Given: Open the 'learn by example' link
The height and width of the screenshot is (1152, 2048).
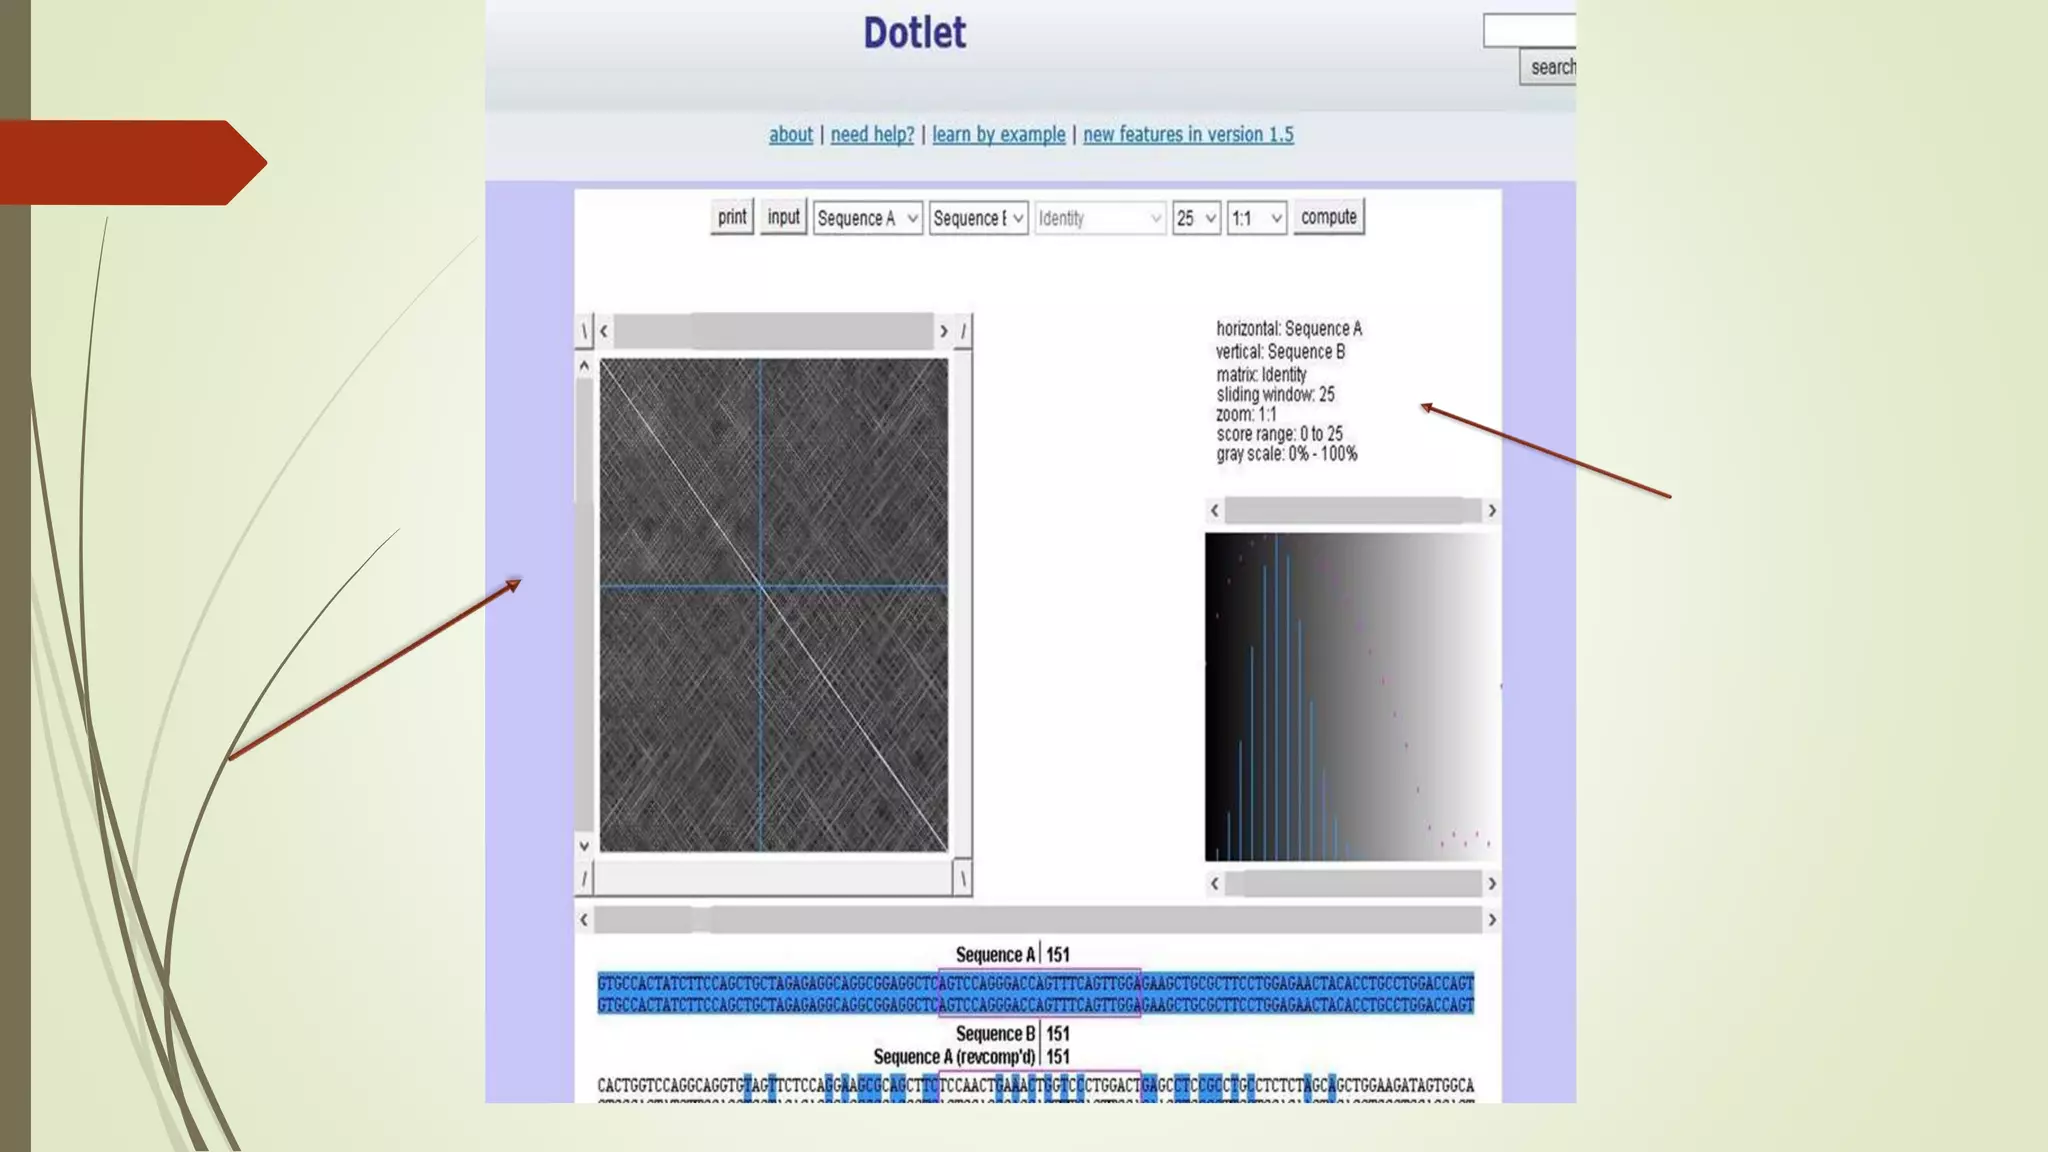Looking at the screenshot, I should pyautogui.click(x=998, y=134).
